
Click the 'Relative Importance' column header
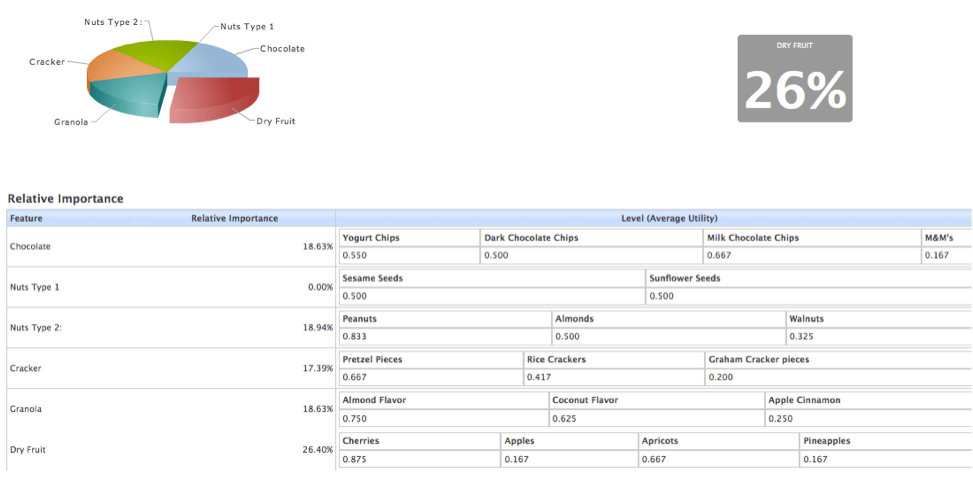click(x=235, y=218)
